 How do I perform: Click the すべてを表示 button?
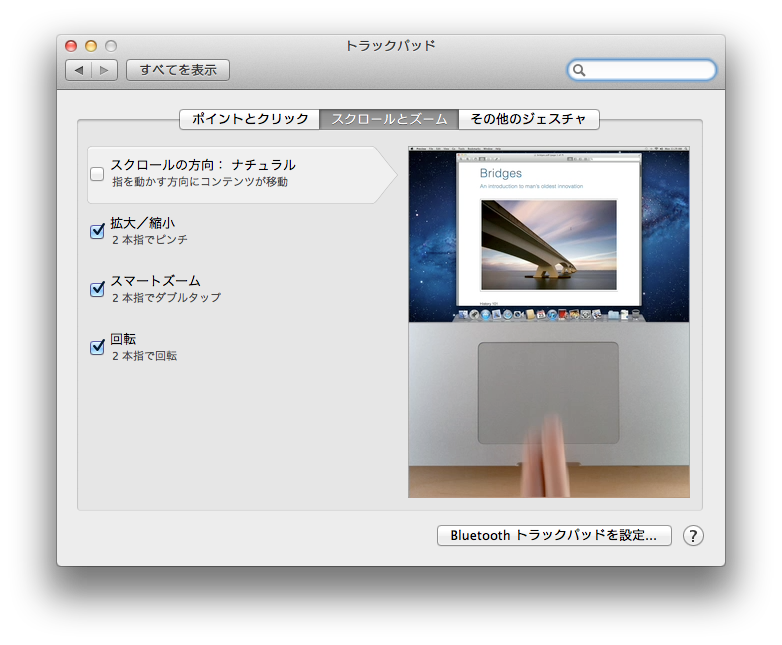[178, 70]
